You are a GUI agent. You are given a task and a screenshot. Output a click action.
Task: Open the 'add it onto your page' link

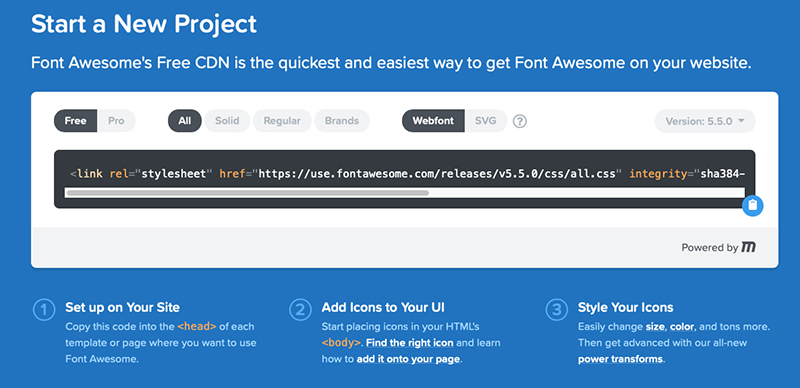pyautogui.click(x=408, y=359)
